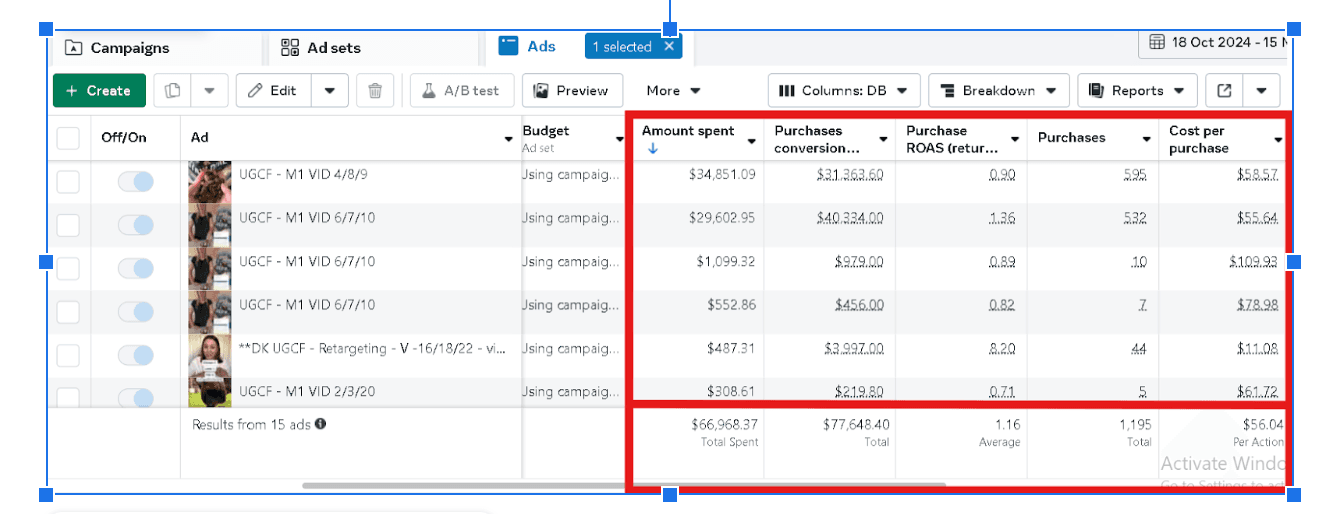
Task: Click the green Create button
Action: click(99, 90)
